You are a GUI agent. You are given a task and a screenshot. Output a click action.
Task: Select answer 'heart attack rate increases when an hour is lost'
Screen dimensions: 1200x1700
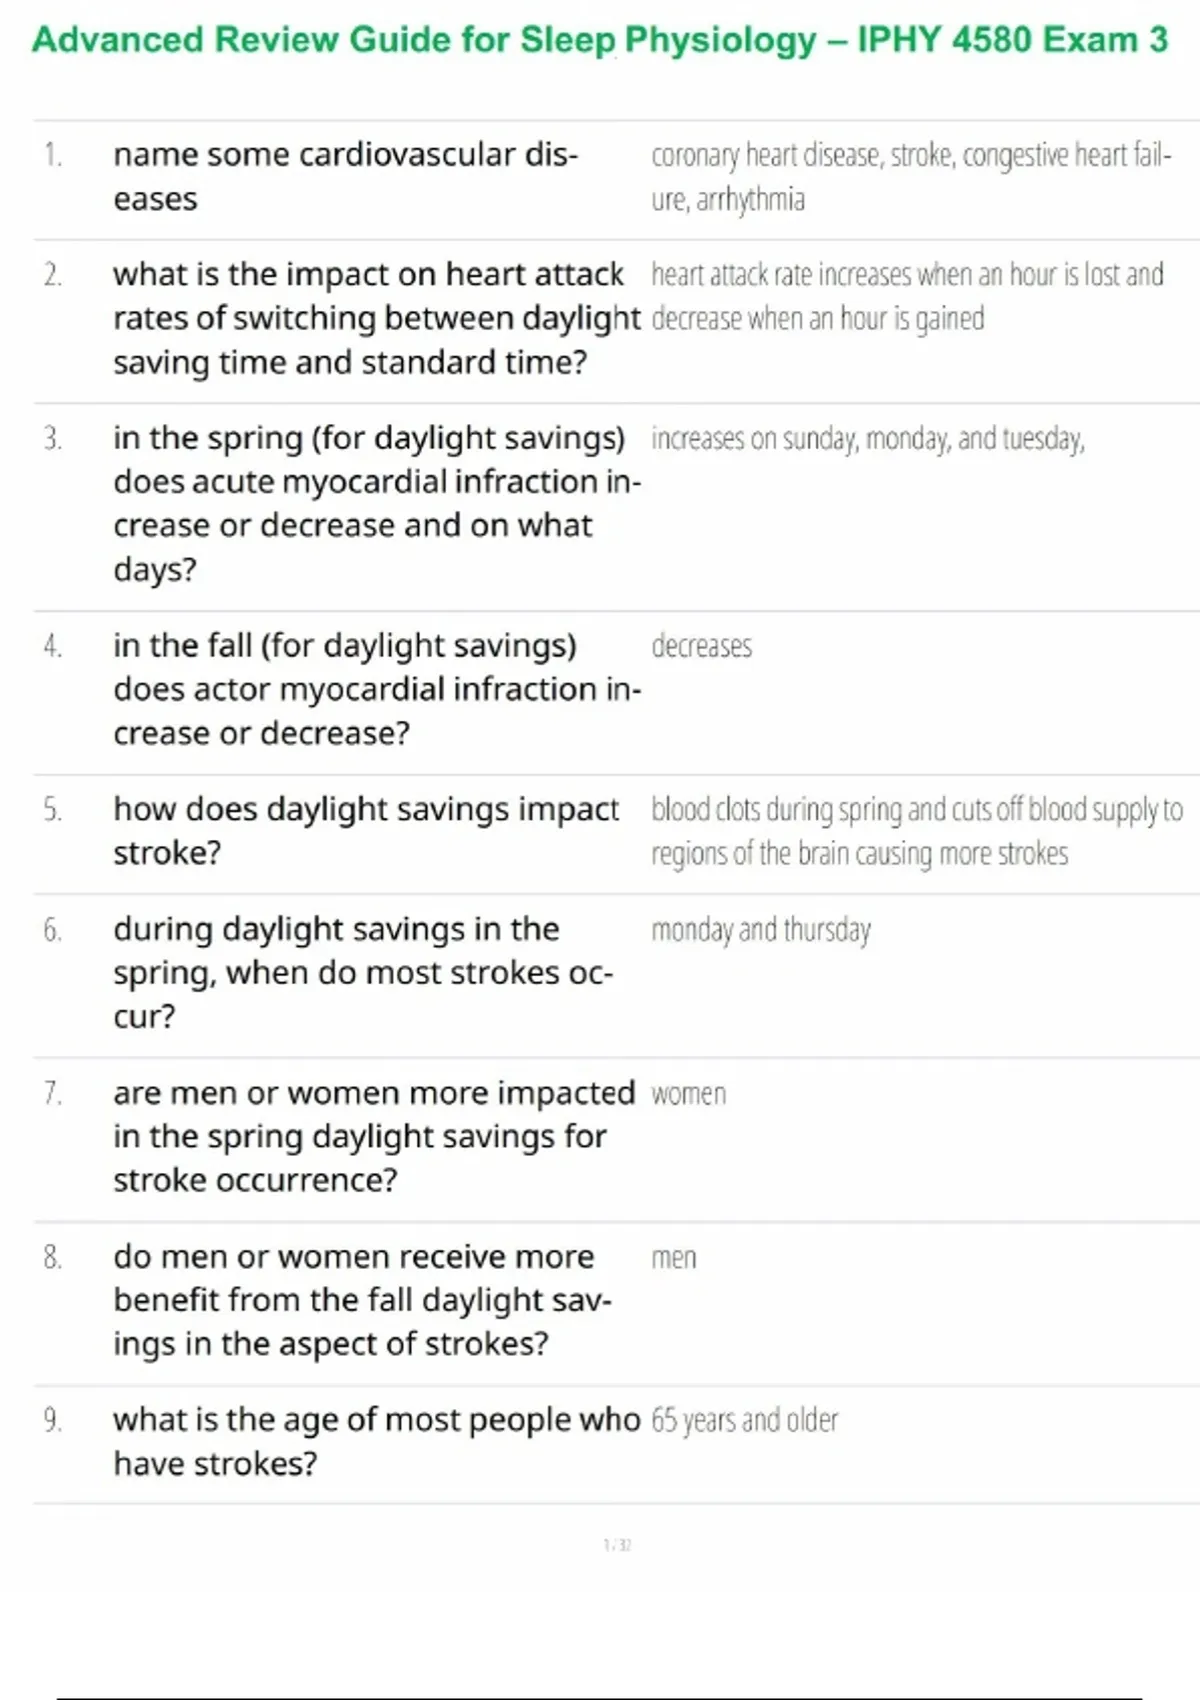pyautogui.click(x=906, y=296)
